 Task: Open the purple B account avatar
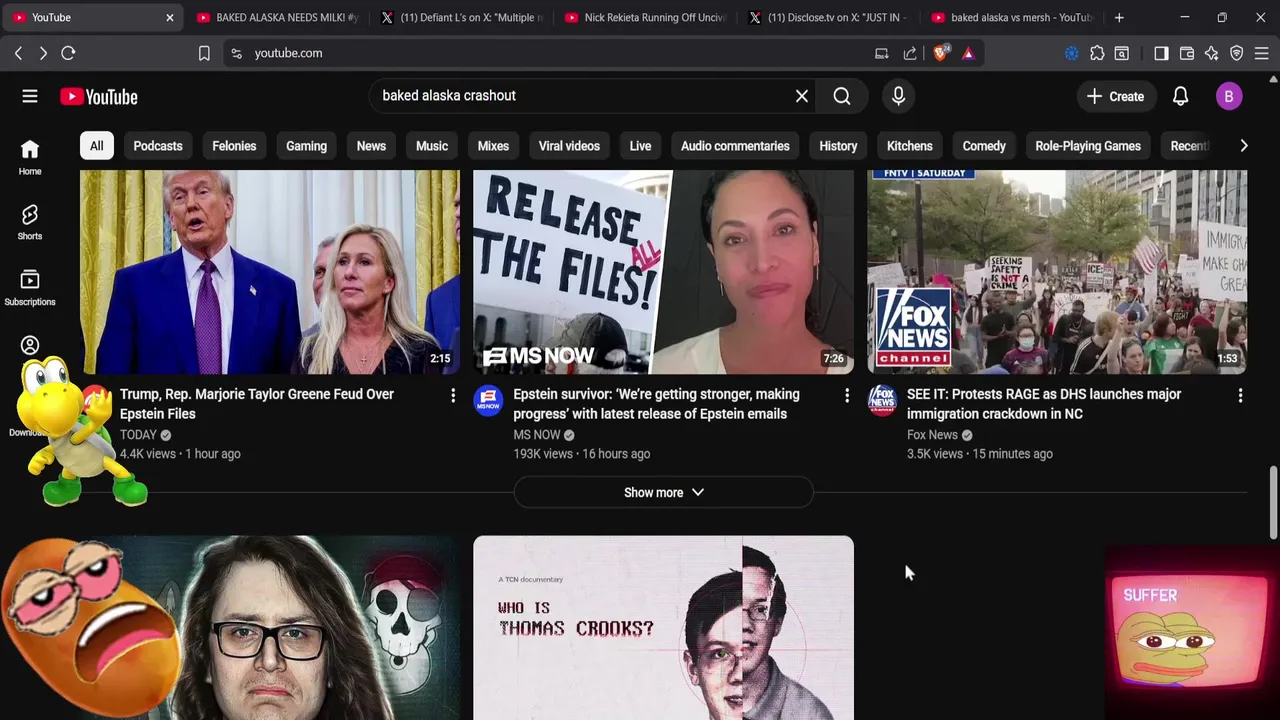click(x=1229, y=96)
